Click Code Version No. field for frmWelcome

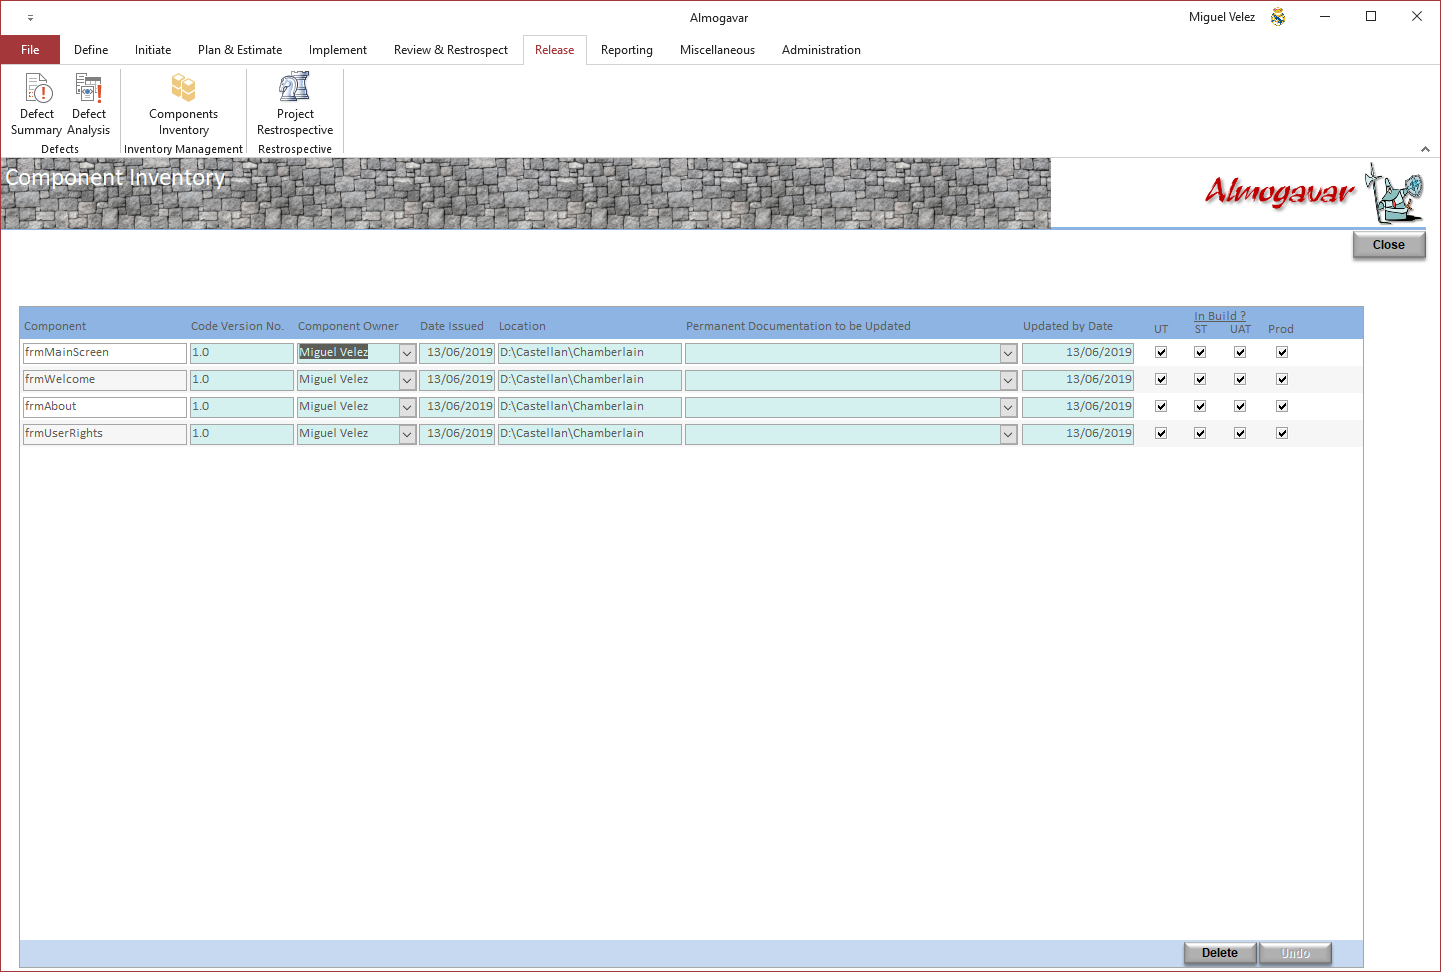coord(241,380)
